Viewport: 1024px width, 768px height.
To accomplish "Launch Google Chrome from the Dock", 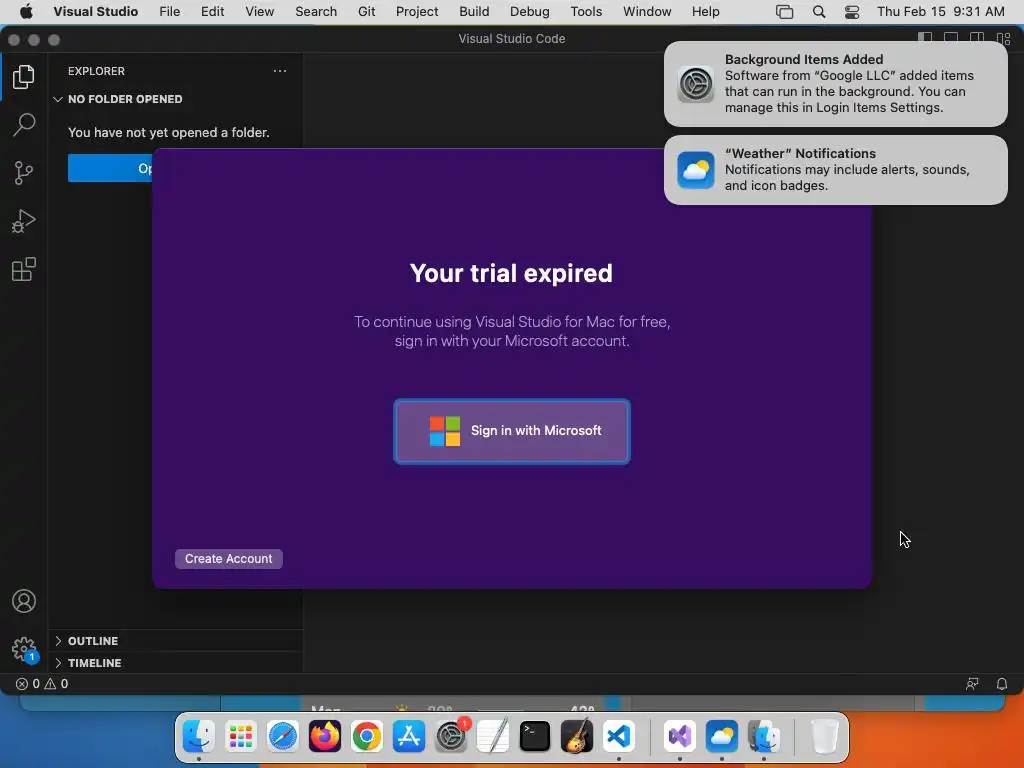I will pyautogui.click(x=366, y=737).
